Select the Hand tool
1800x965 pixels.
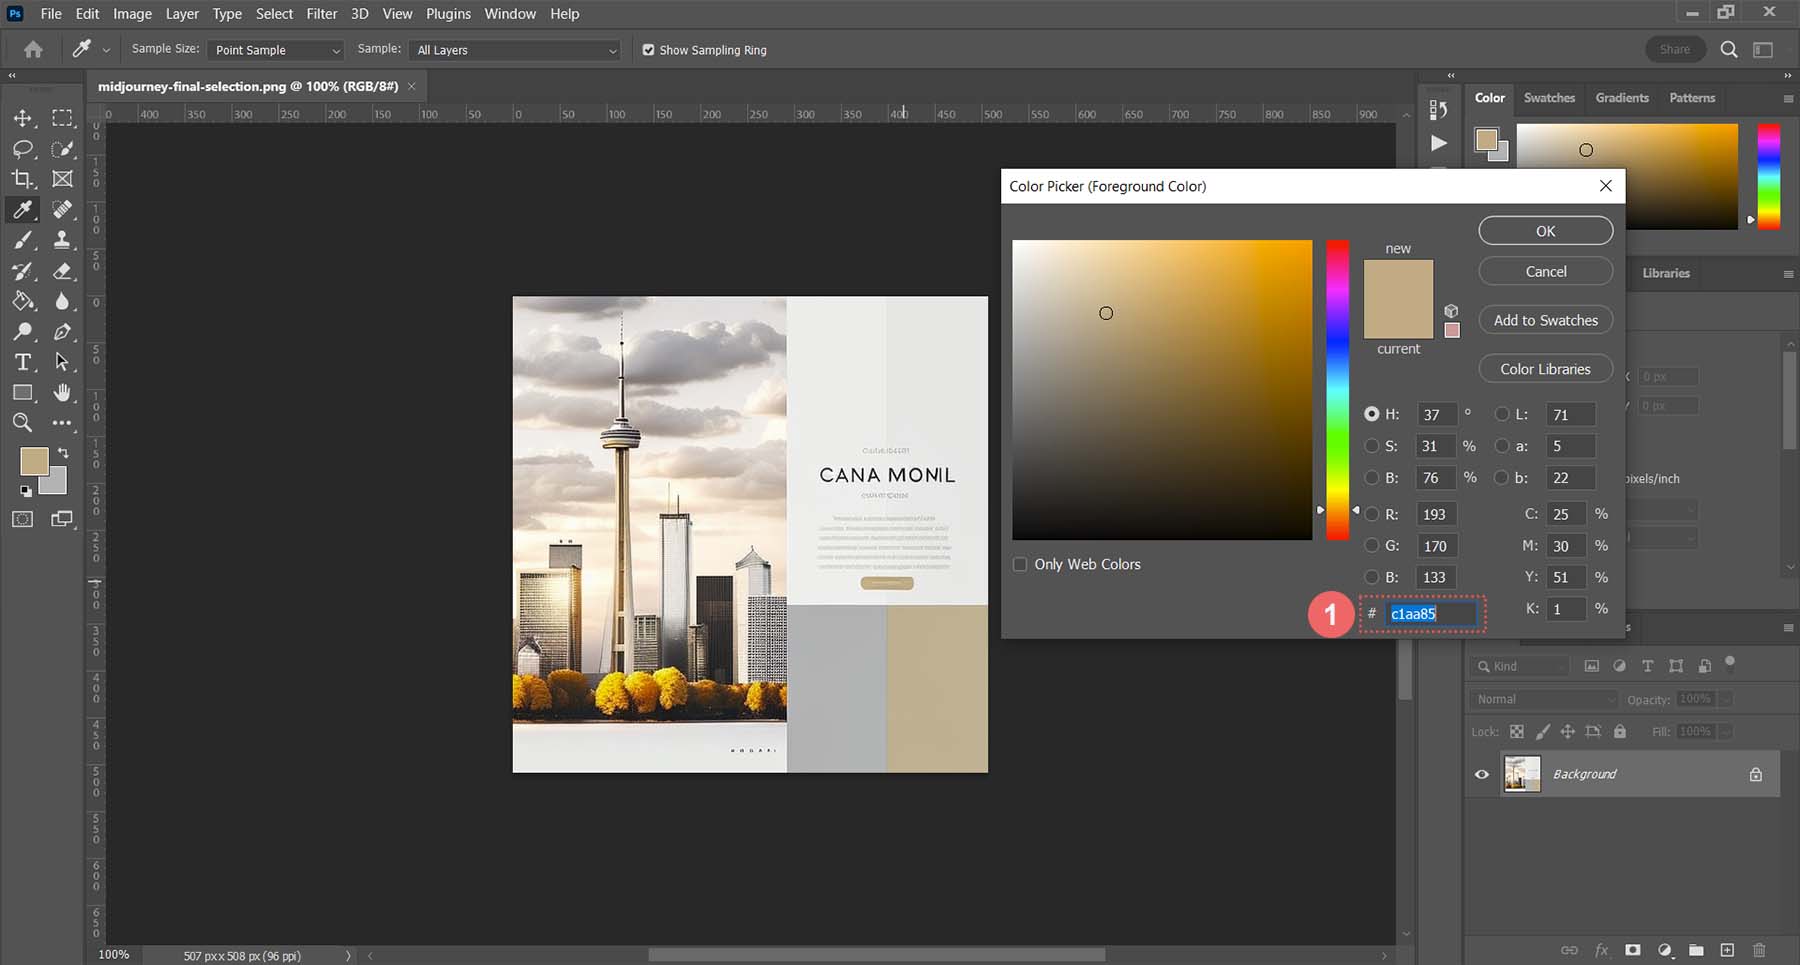[x=62, y=392]
